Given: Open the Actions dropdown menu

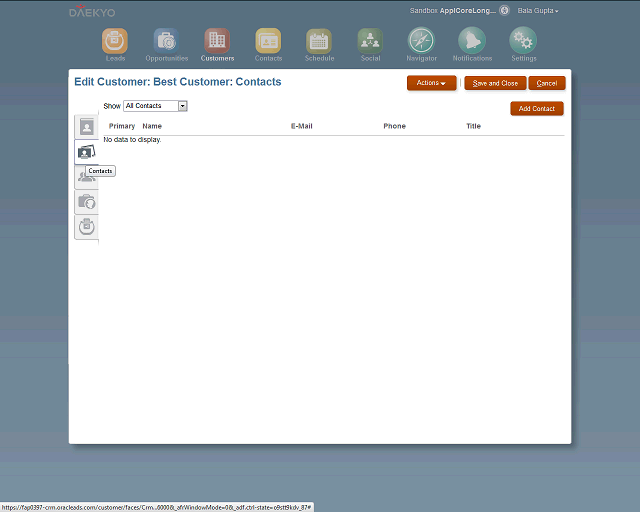Looking at the screenshot, I should pos(431,83).
